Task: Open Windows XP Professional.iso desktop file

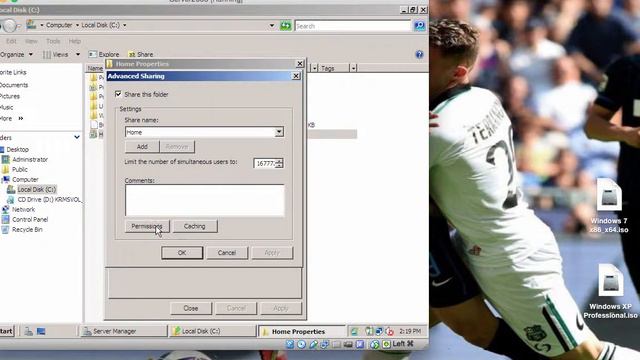Action: pyautogui.click(x=610, y=291)
